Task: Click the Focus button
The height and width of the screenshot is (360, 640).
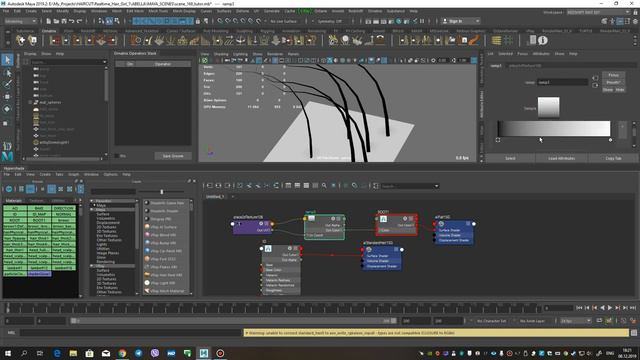Action: [x=613, y=75]
